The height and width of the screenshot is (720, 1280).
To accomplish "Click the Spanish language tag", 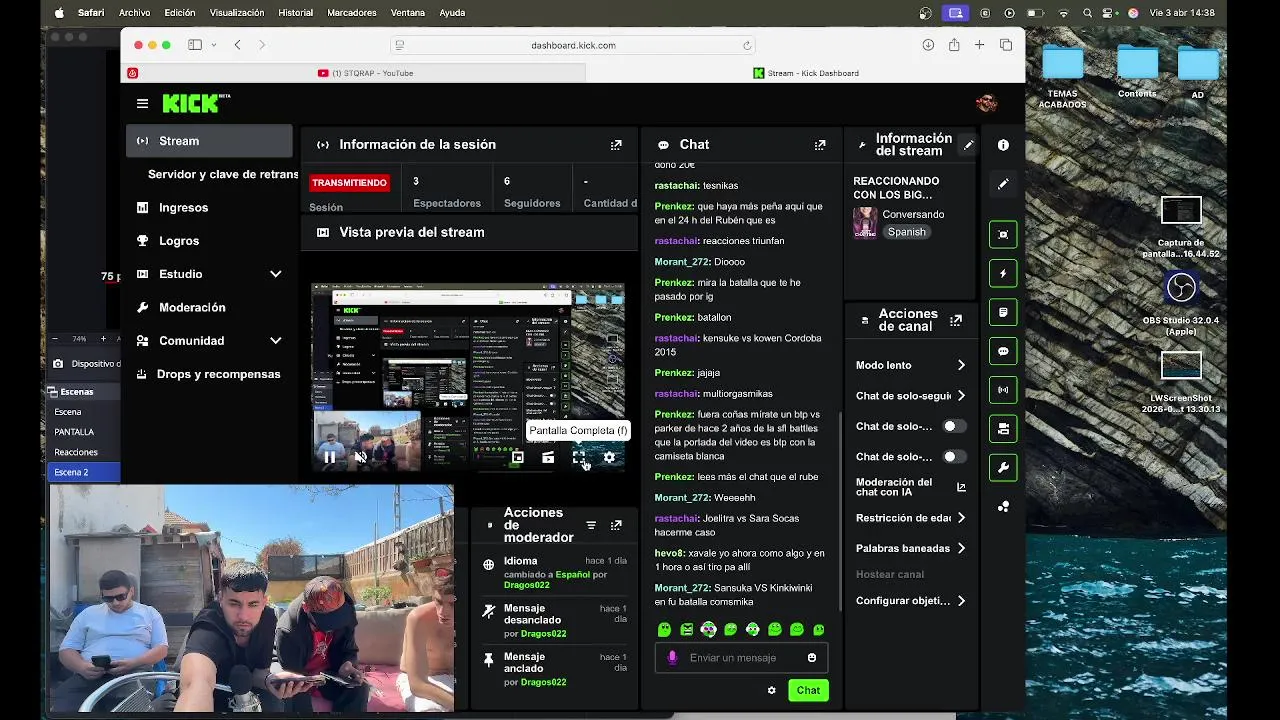I will click(907, 232).
